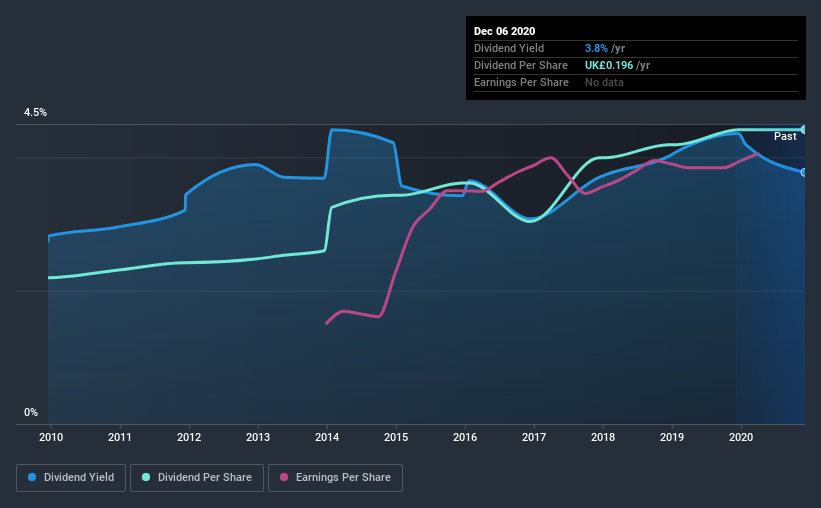The height and width of the screenshot is (508, 821).
Task: Click the Dividend Yield tooltip row label
Action: pyautogui.click(x=509, y=48)
